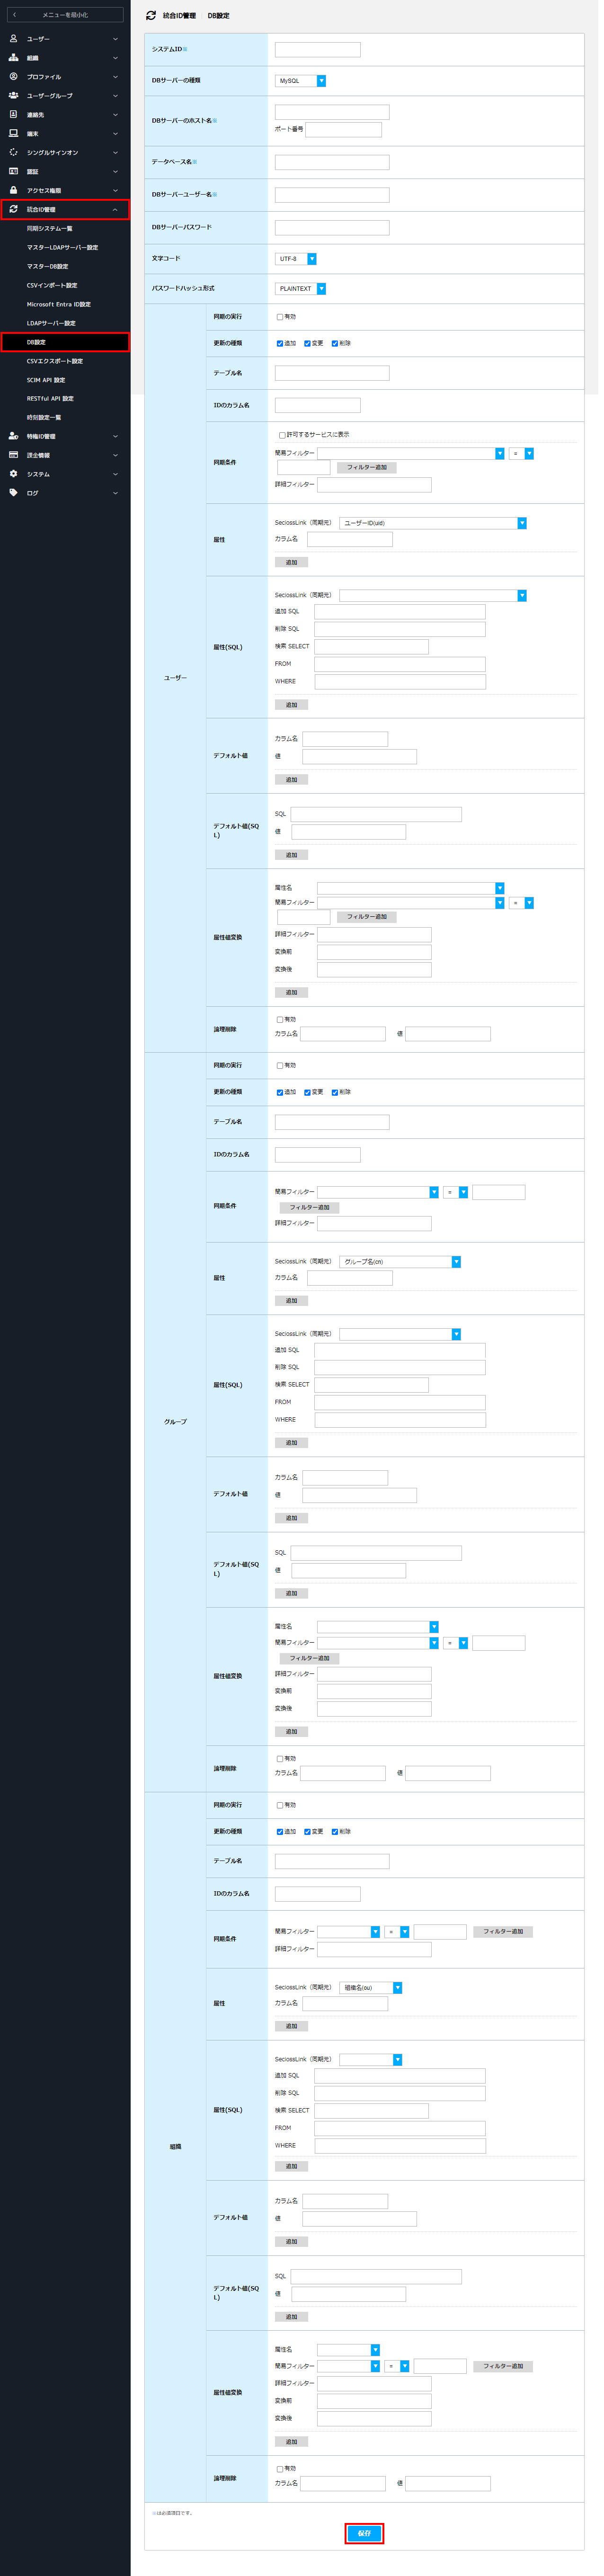
Task: Click 追加 button under グループ デフォルト値
Action: tap(291, 1518)
